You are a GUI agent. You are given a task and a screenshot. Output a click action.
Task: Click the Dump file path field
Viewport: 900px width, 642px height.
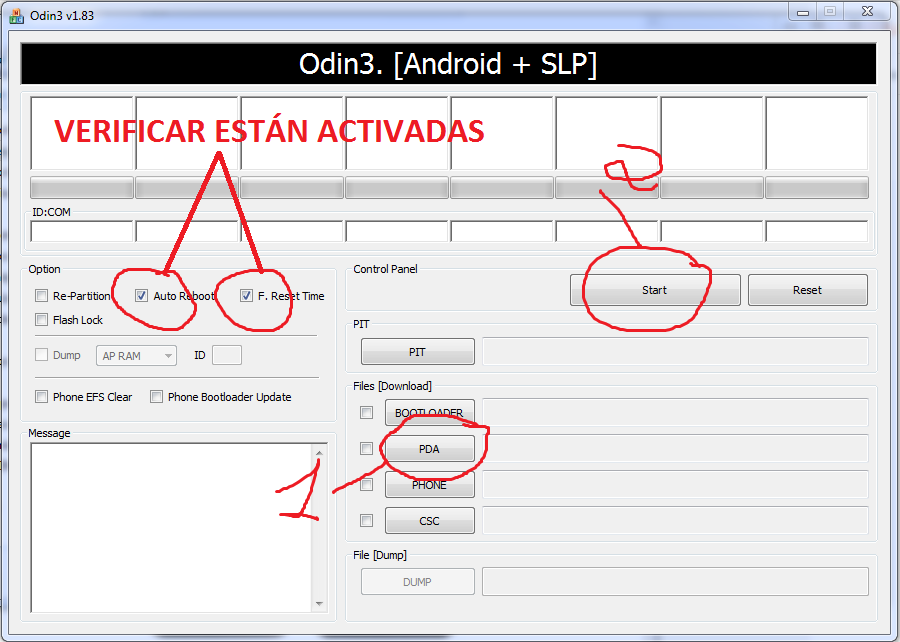pos(676,582)
